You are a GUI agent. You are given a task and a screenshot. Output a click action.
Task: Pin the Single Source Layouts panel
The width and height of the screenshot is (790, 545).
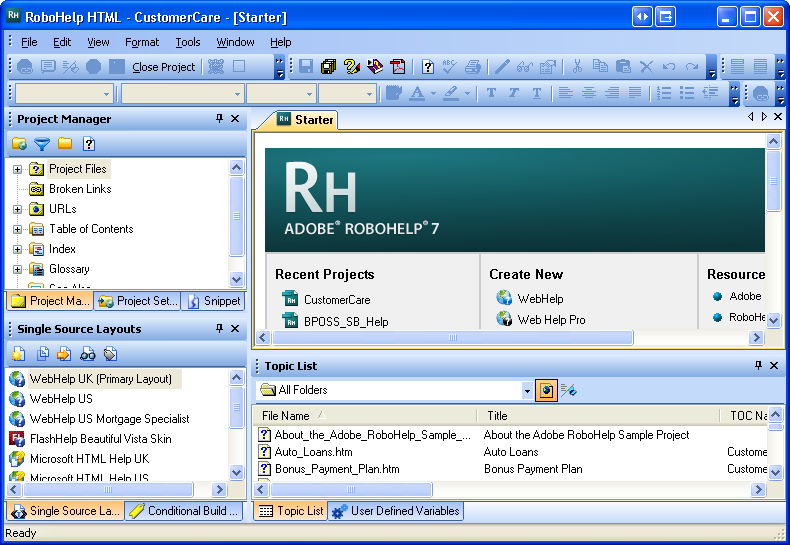click(219, 328)
